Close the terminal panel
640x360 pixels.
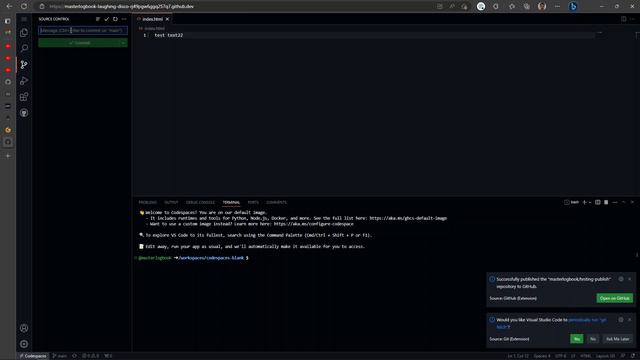632,202
